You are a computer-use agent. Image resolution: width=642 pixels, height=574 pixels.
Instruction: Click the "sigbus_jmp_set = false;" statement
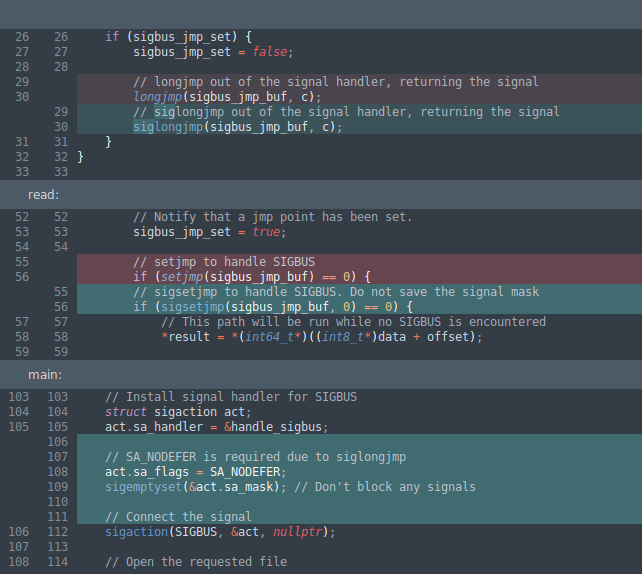click(x=213, y=52)
